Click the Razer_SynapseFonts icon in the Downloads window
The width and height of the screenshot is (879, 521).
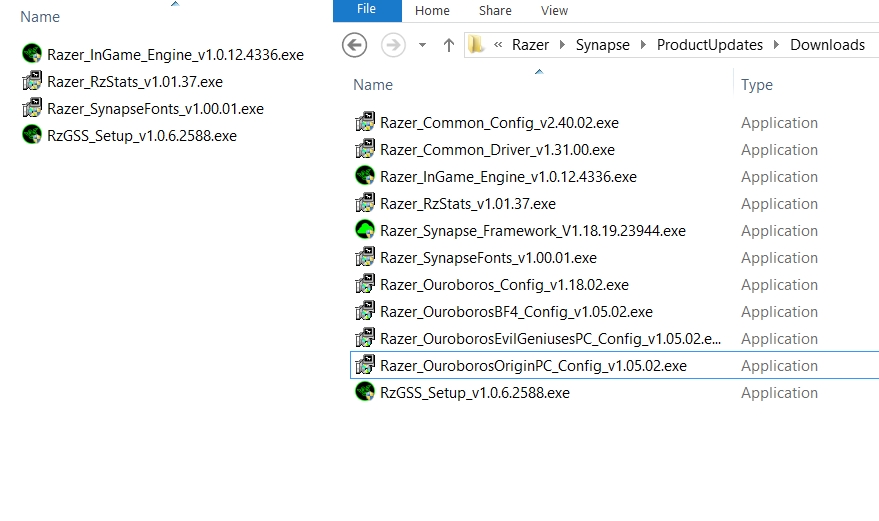tap(365, 257)
